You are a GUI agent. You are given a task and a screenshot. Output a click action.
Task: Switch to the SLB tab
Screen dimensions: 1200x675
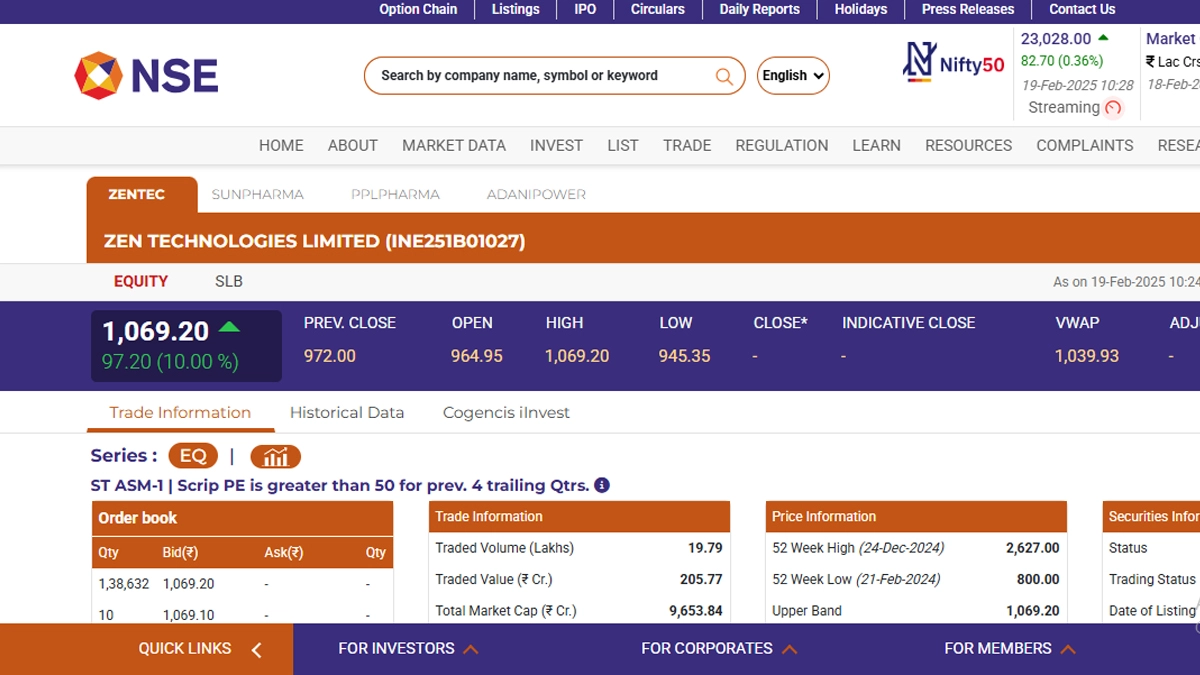click(x=229, y=281)
